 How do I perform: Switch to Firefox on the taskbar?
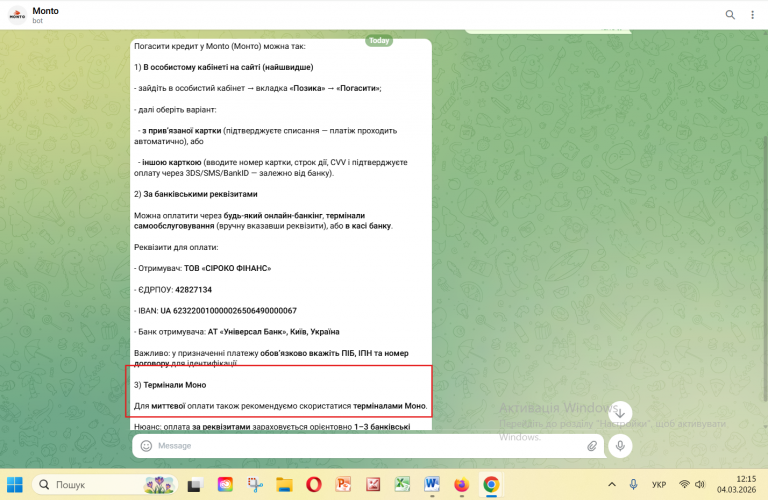[x=461, y=485]
